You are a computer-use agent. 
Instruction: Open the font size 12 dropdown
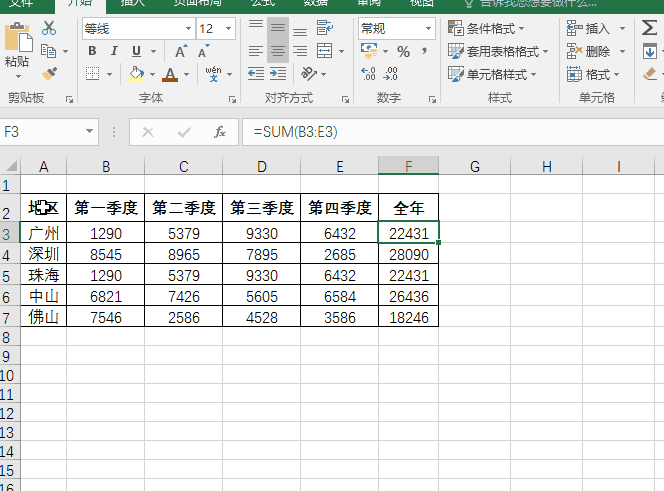(229, 29)
